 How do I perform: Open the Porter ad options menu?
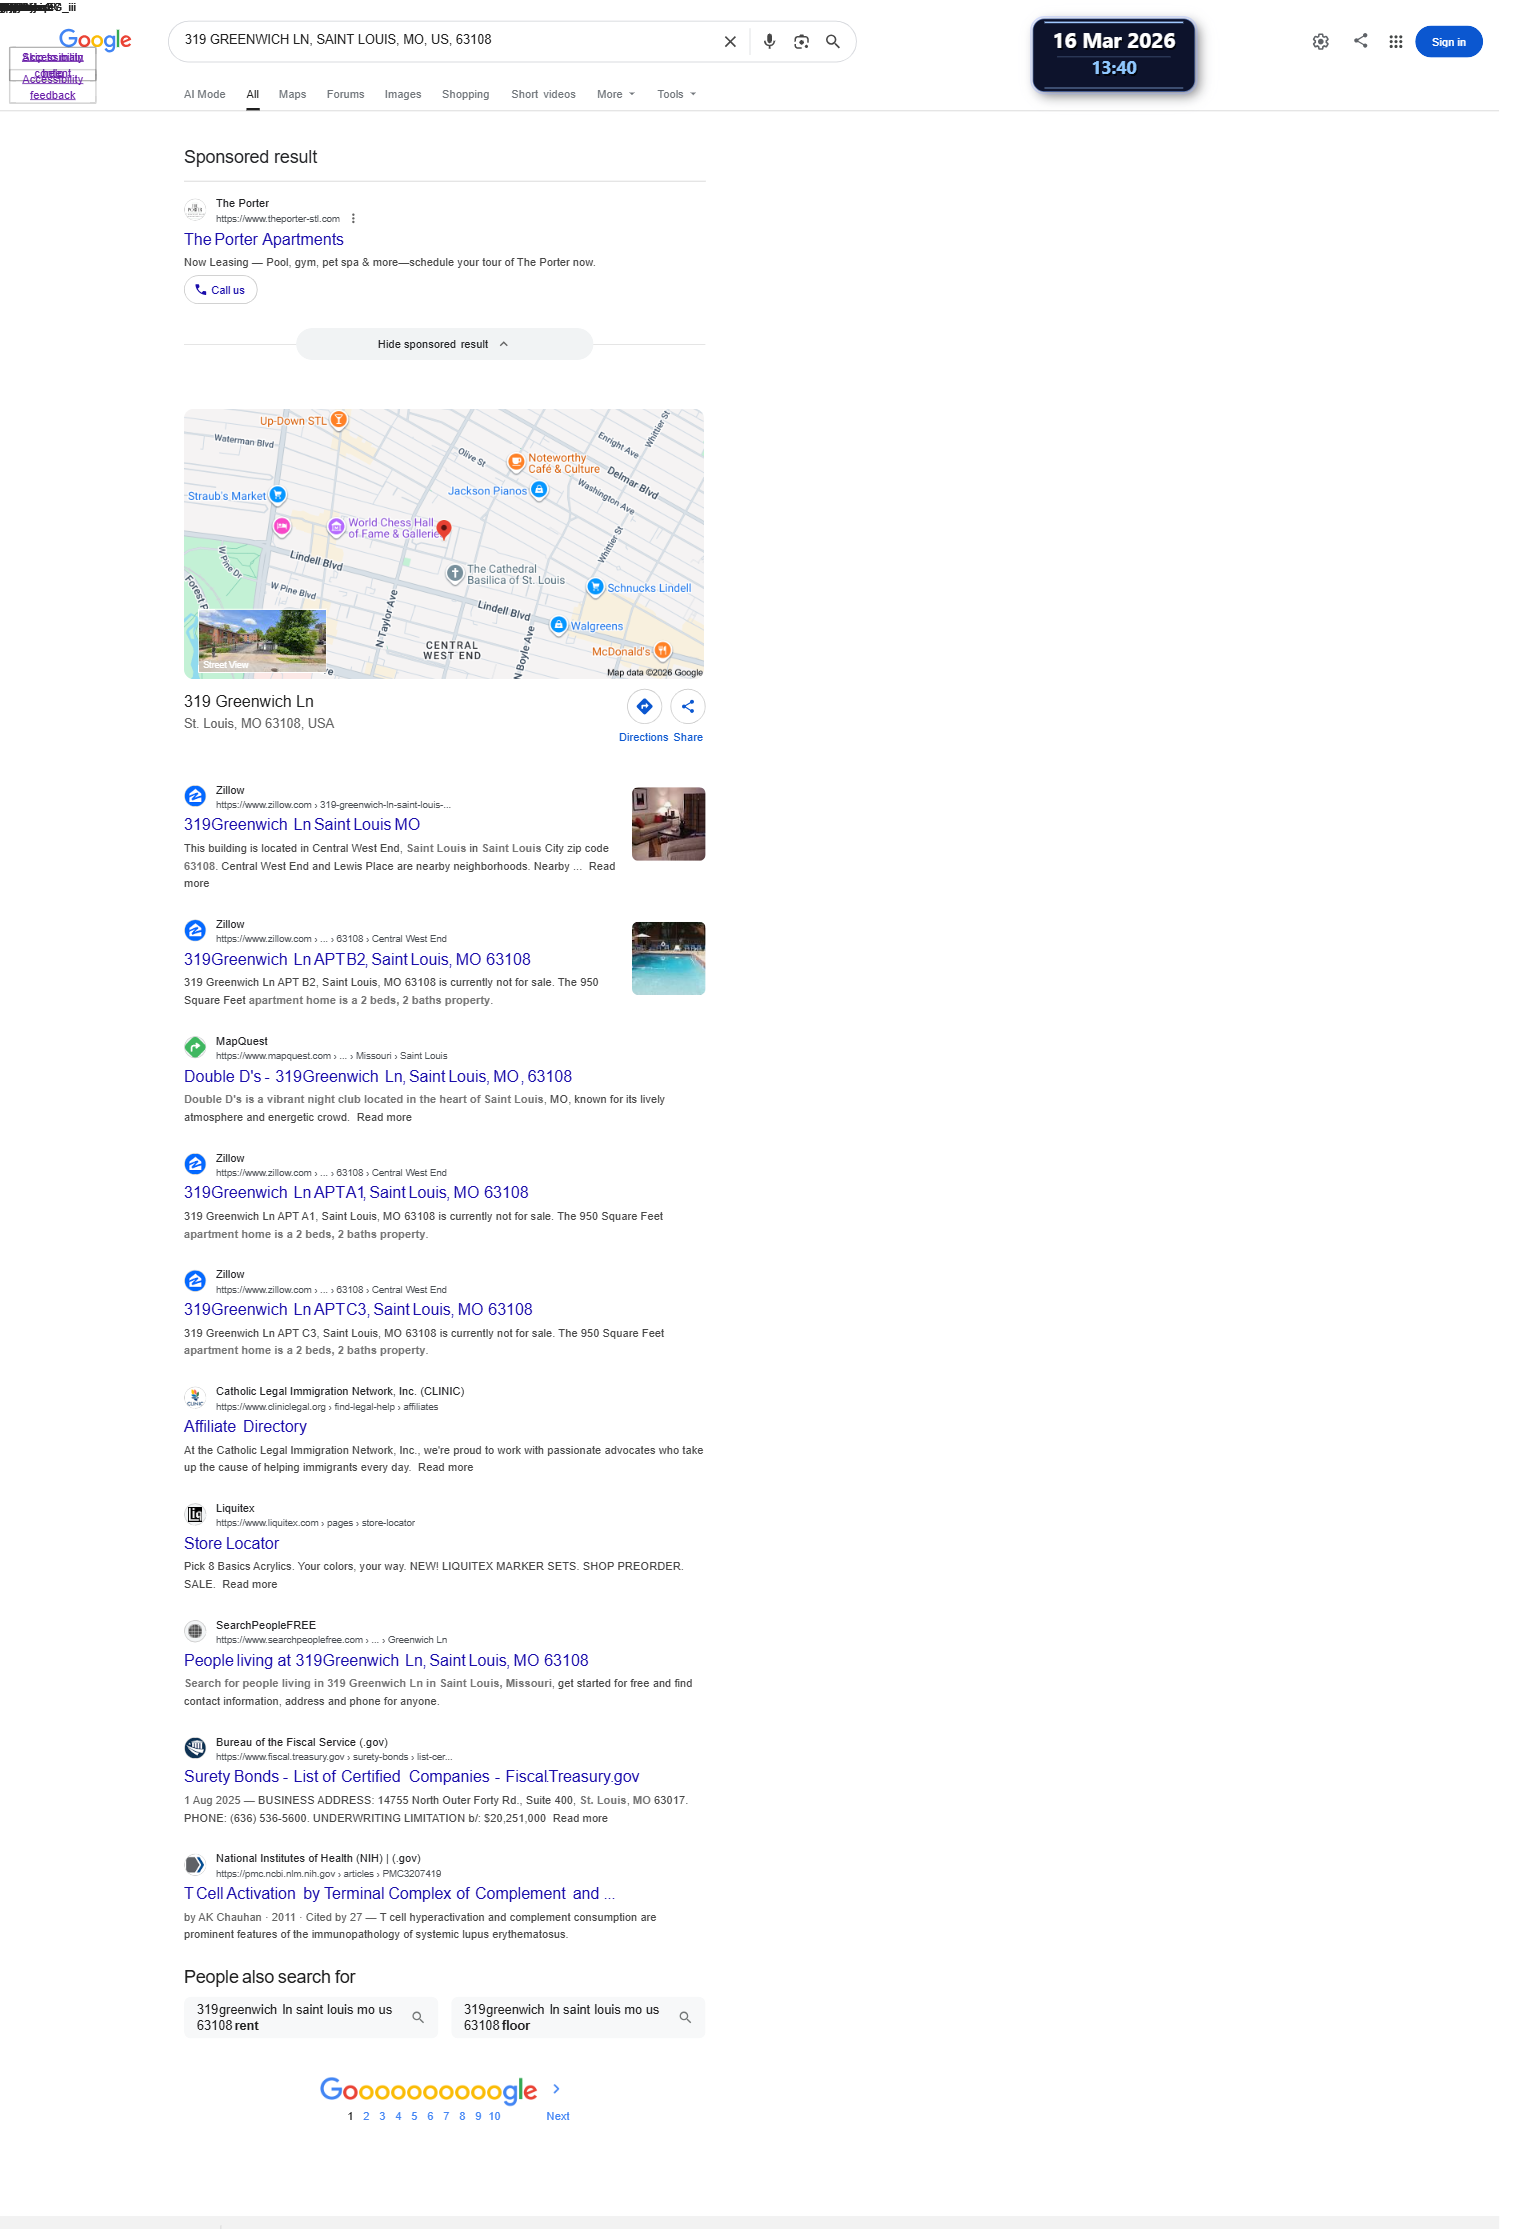[x=353, y=219]
